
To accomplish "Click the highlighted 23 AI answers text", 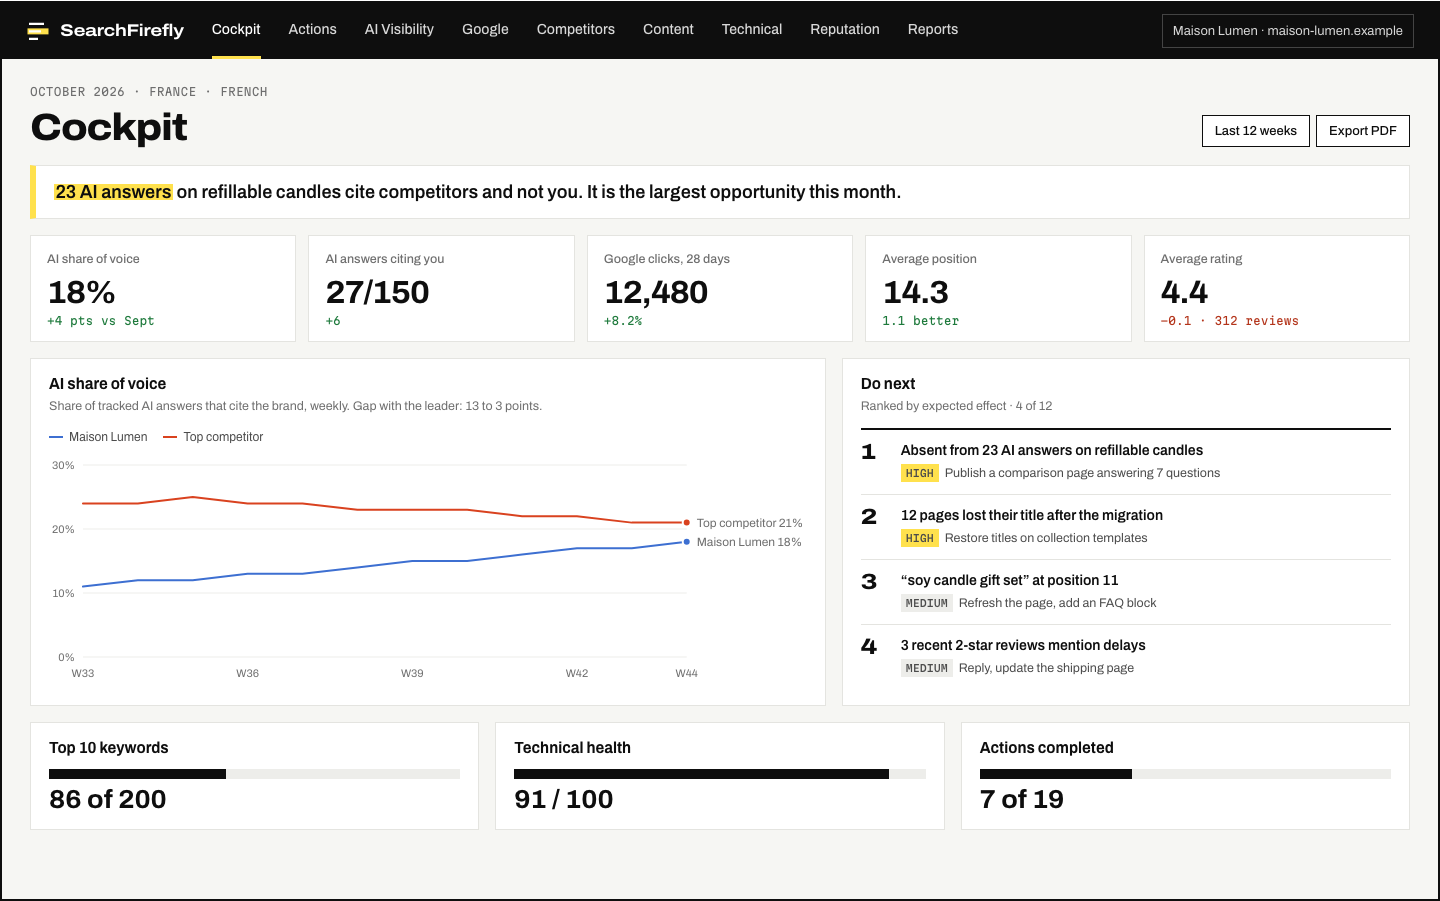I will 113,192.
